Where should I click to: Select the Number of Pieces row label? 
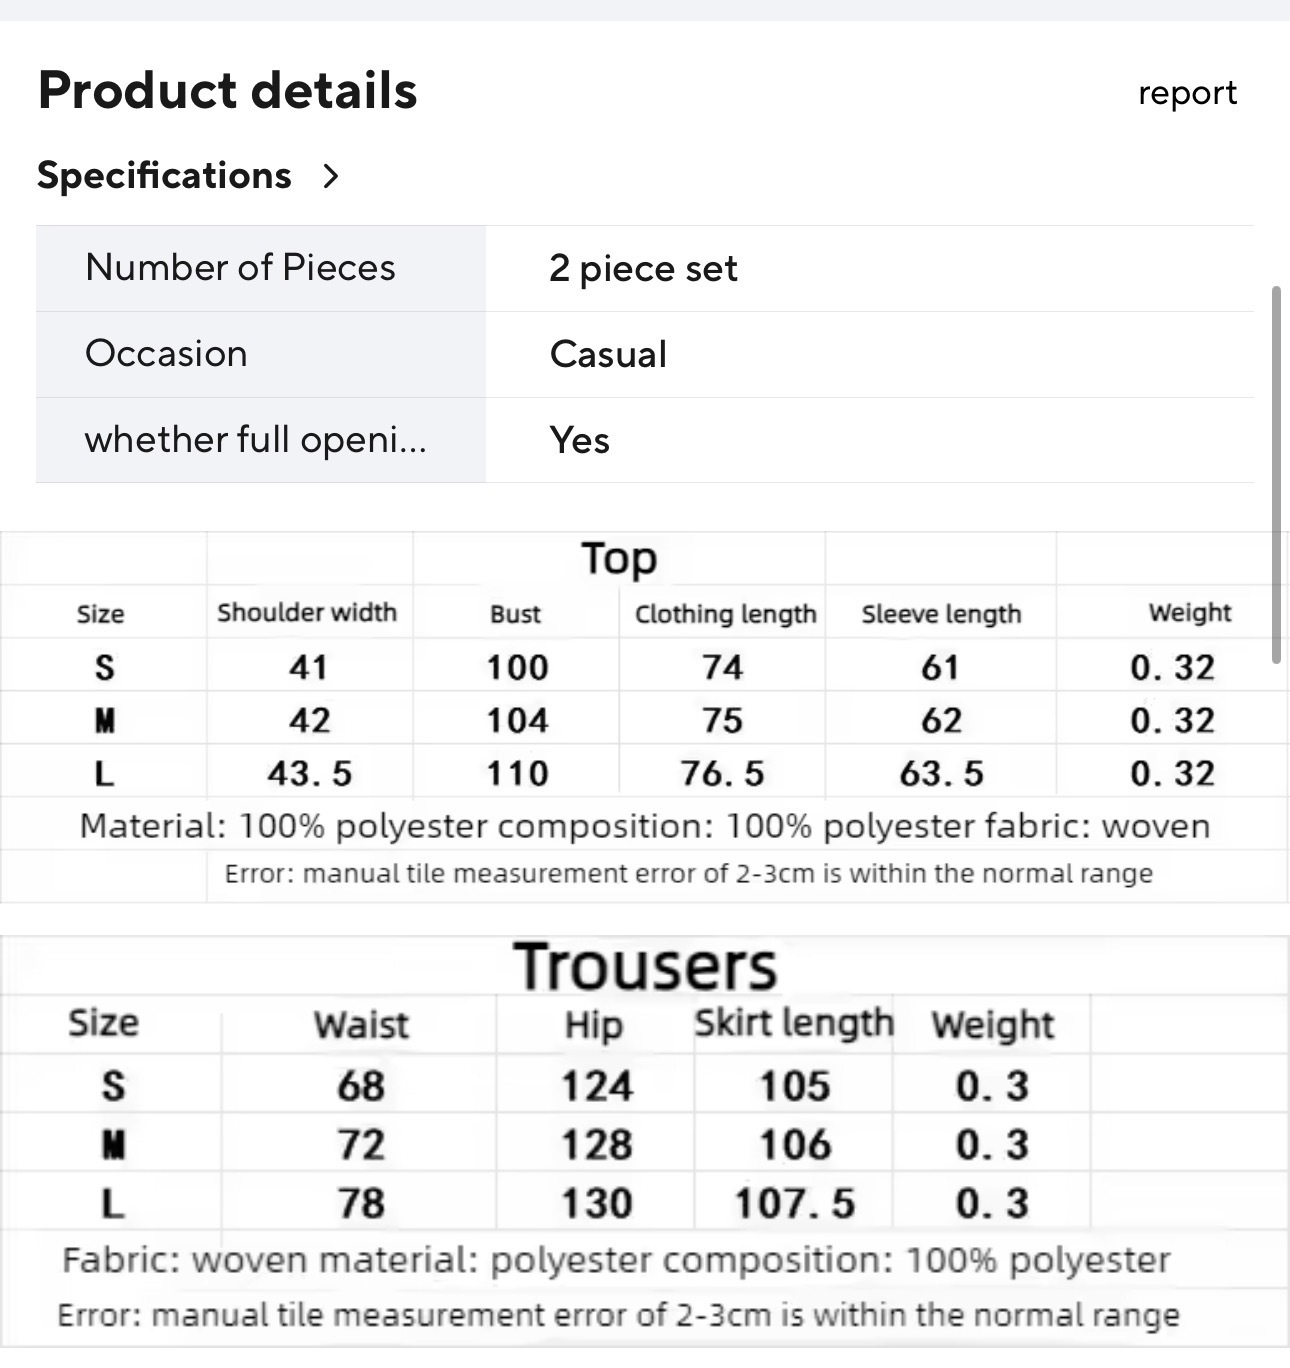(x=240, y=267)
